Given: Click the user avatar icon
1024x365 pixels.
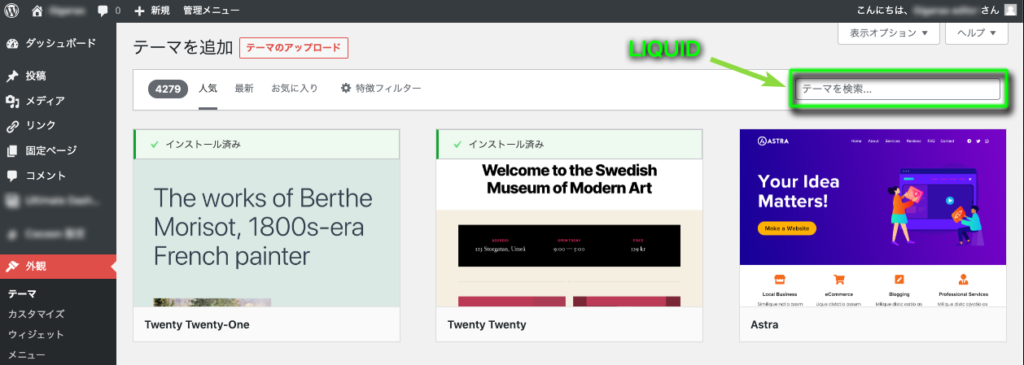Looking at the screenshot, I should coord(1010,10).
